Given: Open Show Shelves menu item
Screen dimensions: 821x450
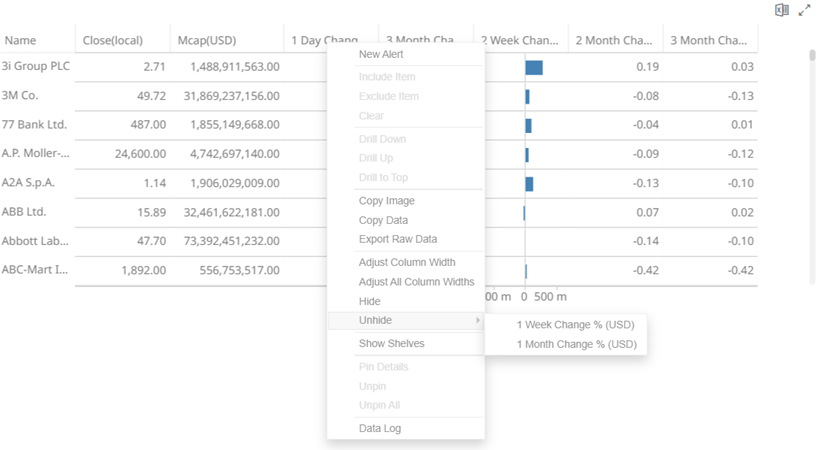Looking at the screenshot, I should pyautogui.click(x=391, y=343).
